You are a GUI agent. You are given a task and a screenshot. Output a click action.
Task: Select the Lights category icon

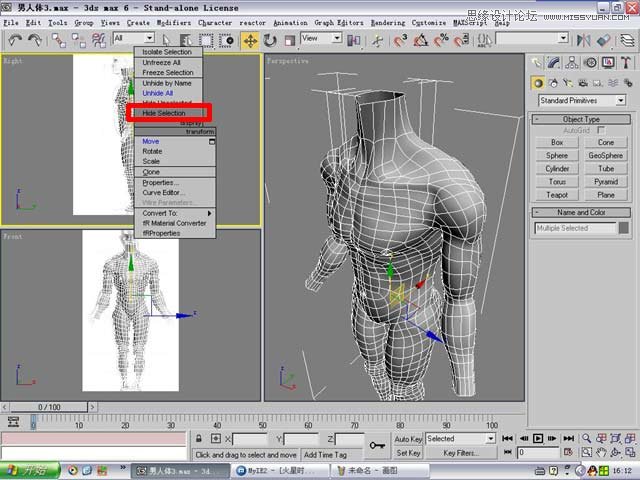click(568, 83)
